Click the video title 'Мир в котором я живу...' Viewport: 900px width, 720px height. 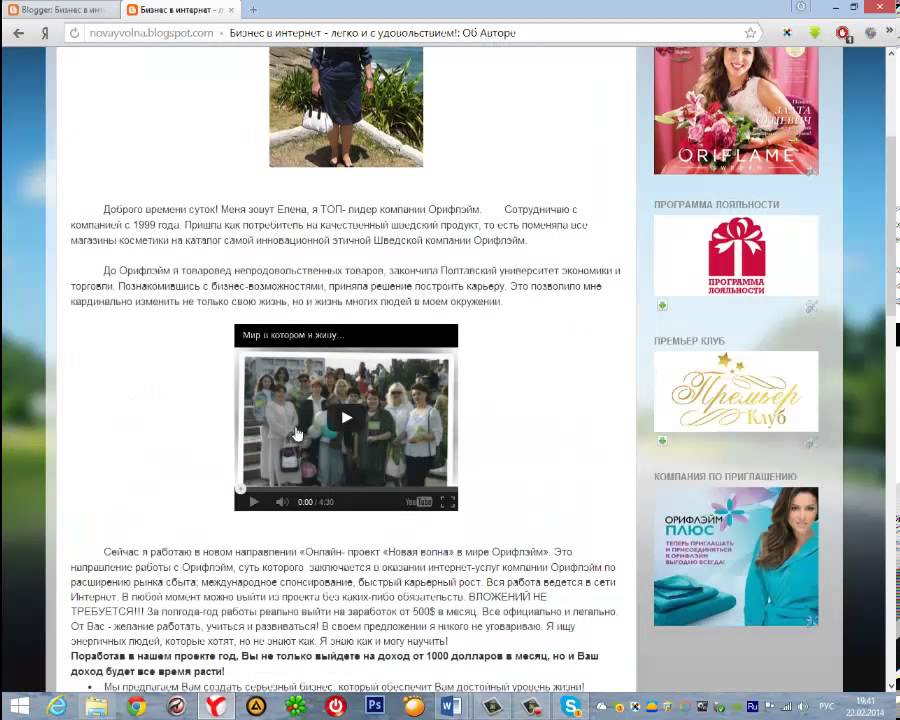coord(293,335)
